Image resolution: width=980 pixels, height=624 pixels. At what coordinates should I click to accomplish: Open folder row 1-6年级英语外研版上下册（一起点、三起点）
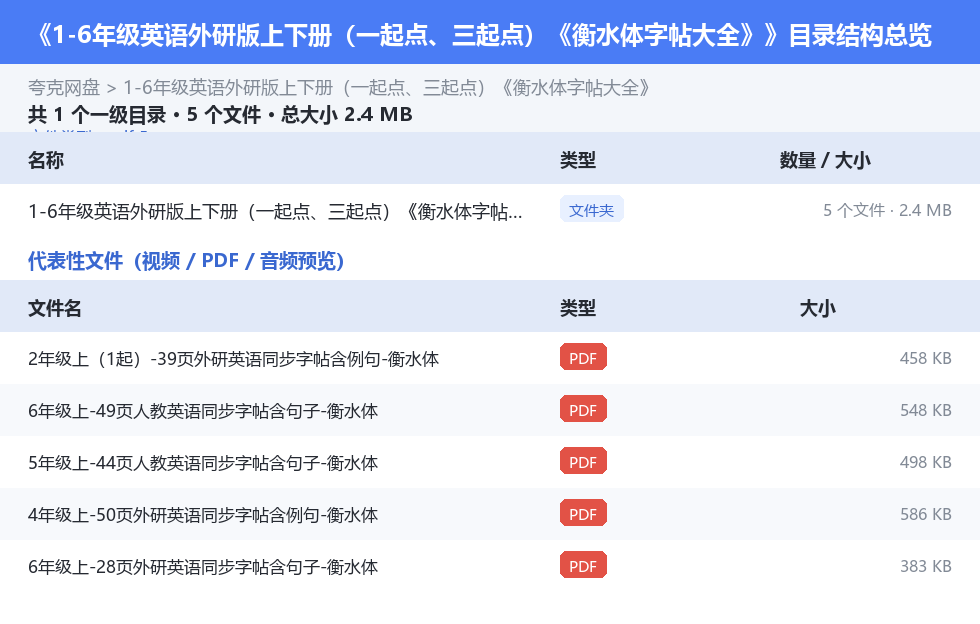pyautogui.click(x=275, y=211)
